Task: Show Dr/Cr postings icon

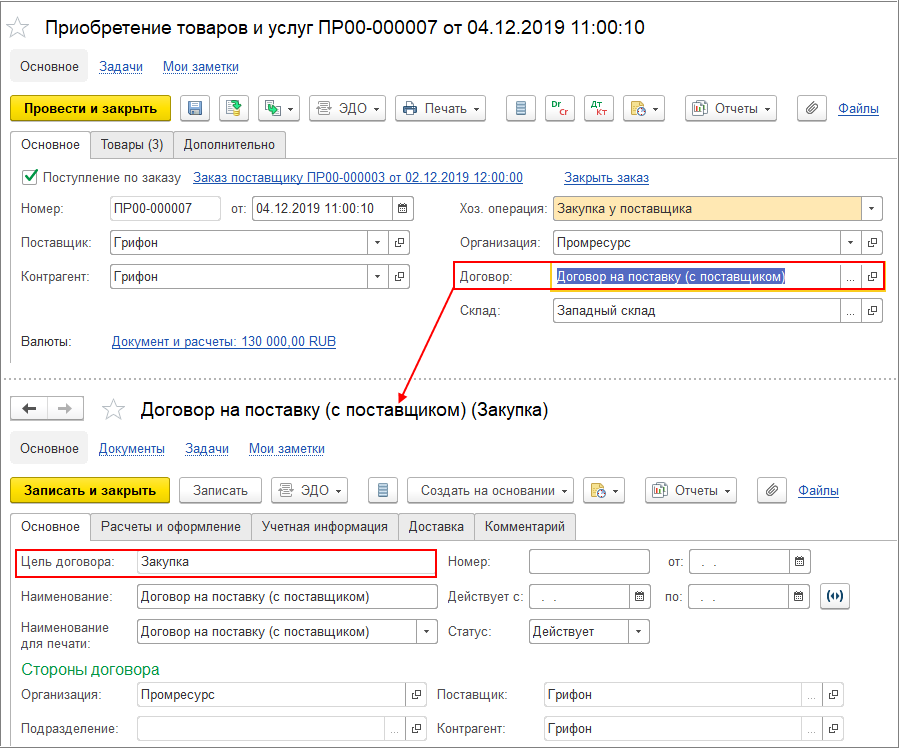Action: [x=560, y=108]
